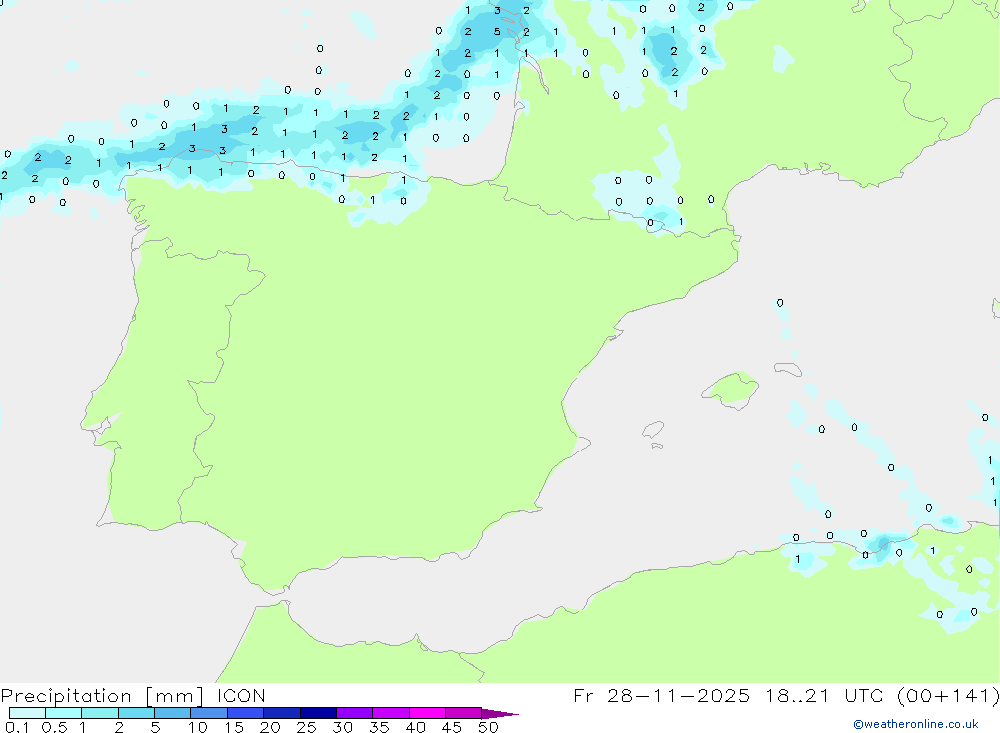Click the 'Fr 28-11-2025' date text
This screenshot has width=1000, height=733.
661,695
